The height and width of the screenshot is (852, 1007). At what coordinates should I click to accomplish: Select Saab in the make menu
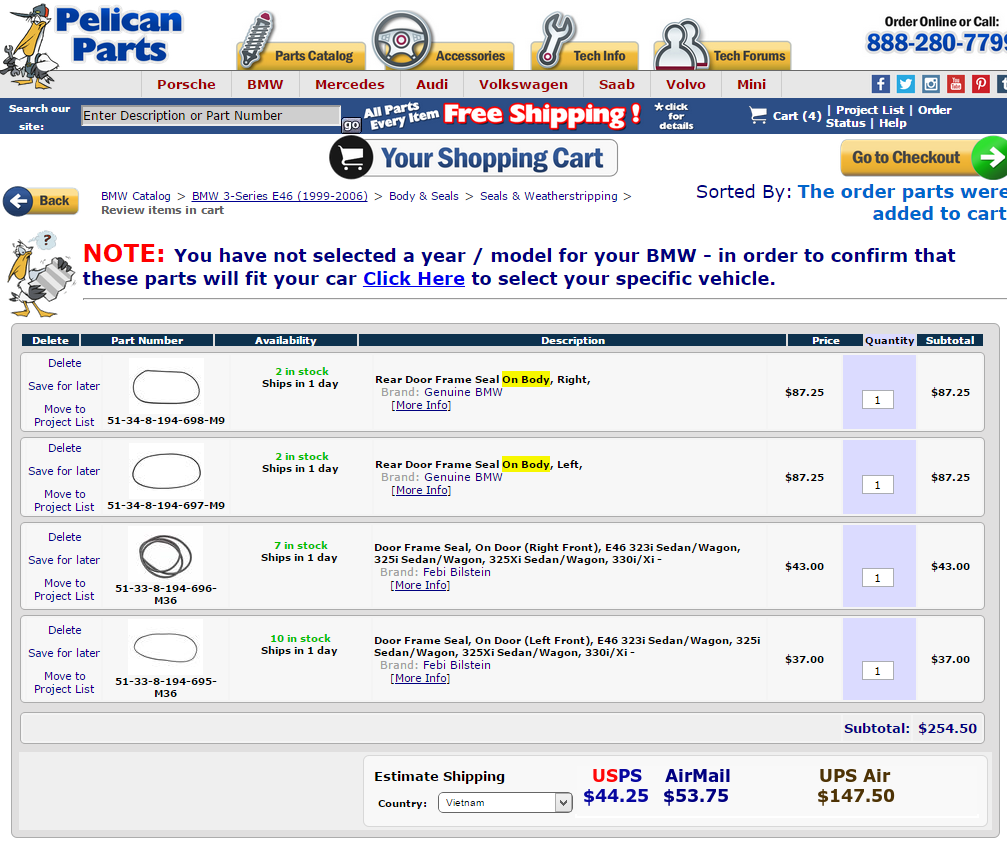click(617, 84)
